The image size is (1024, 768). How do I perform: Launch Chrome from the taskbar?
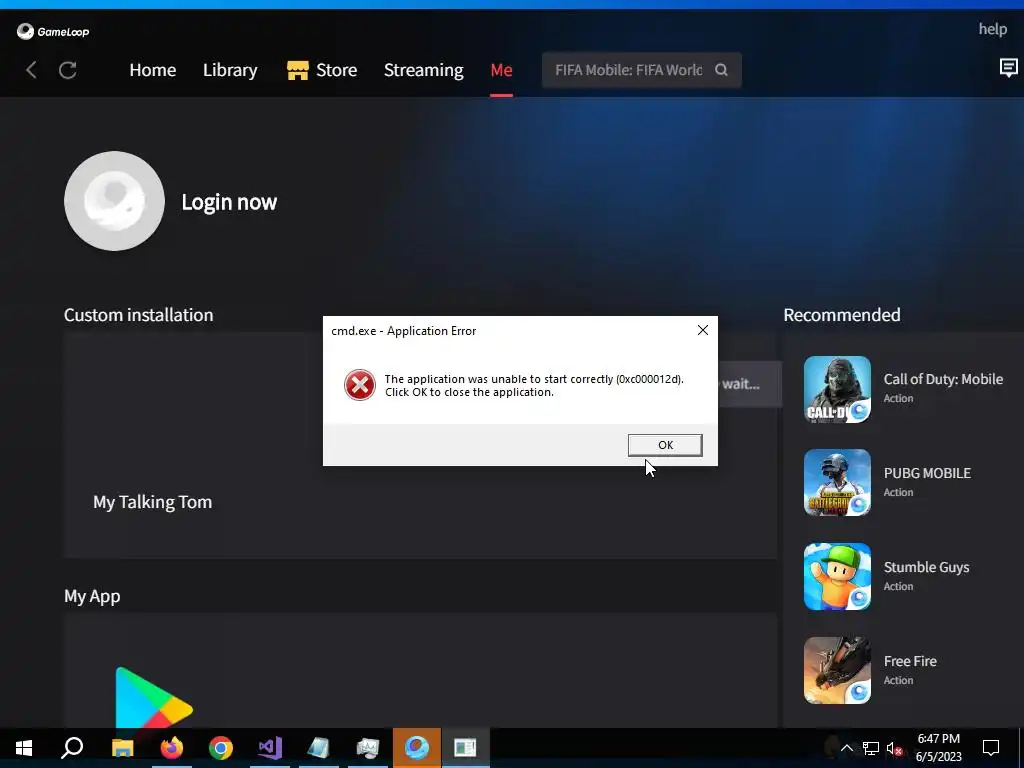point(221,748)
